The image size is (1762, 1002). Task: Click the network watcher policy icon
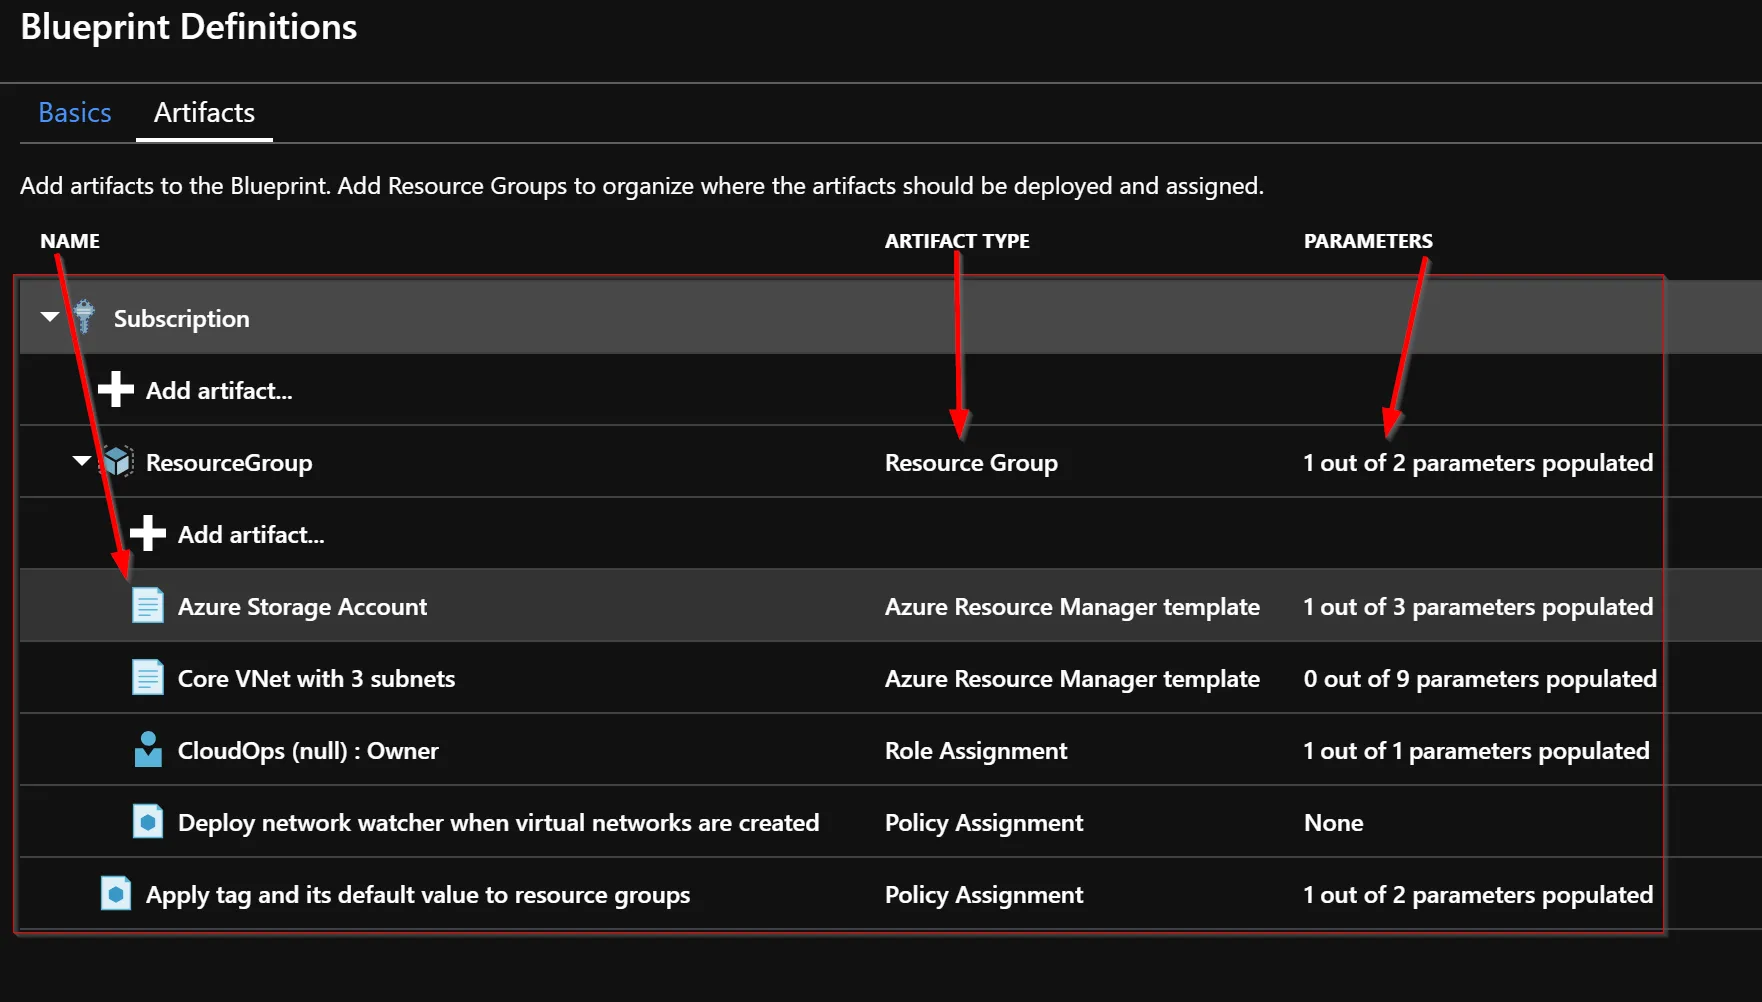point(148,822)
